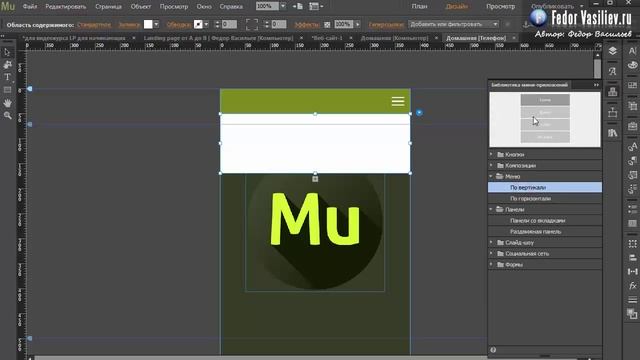This screenshot has width=640, height=360.
Task: Select the Crop tool
Action: (7, 65)
